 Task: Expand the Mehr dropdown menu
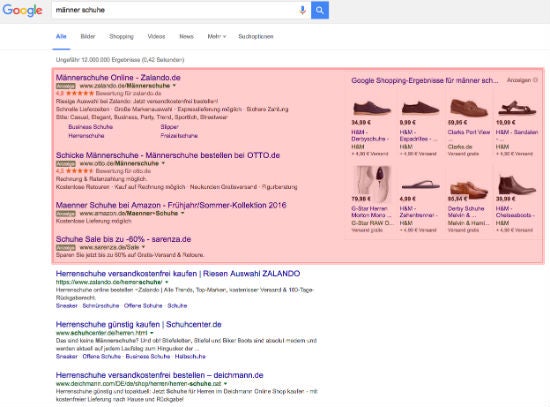[x=216, y=36]
